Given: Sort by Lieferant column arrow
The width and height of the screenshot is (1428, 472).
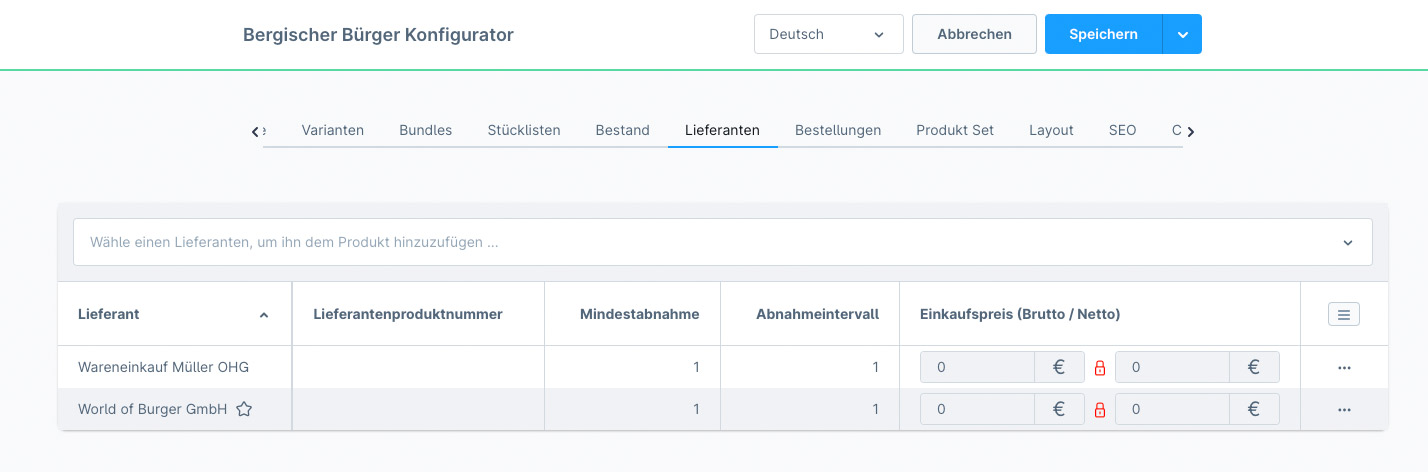Looking at the screenshot, I should (x=264, y=315).
